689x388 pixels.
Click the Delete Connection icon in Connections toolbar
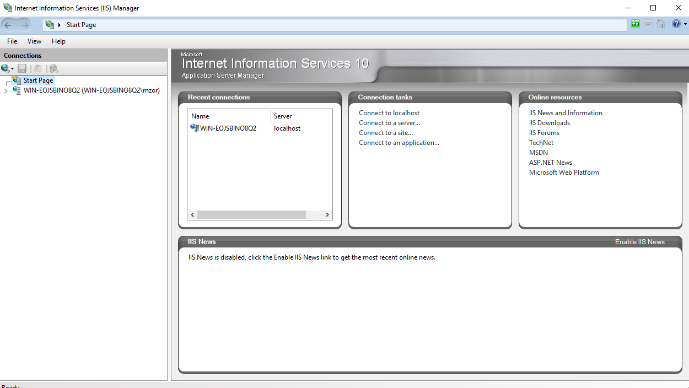[54, 69]
